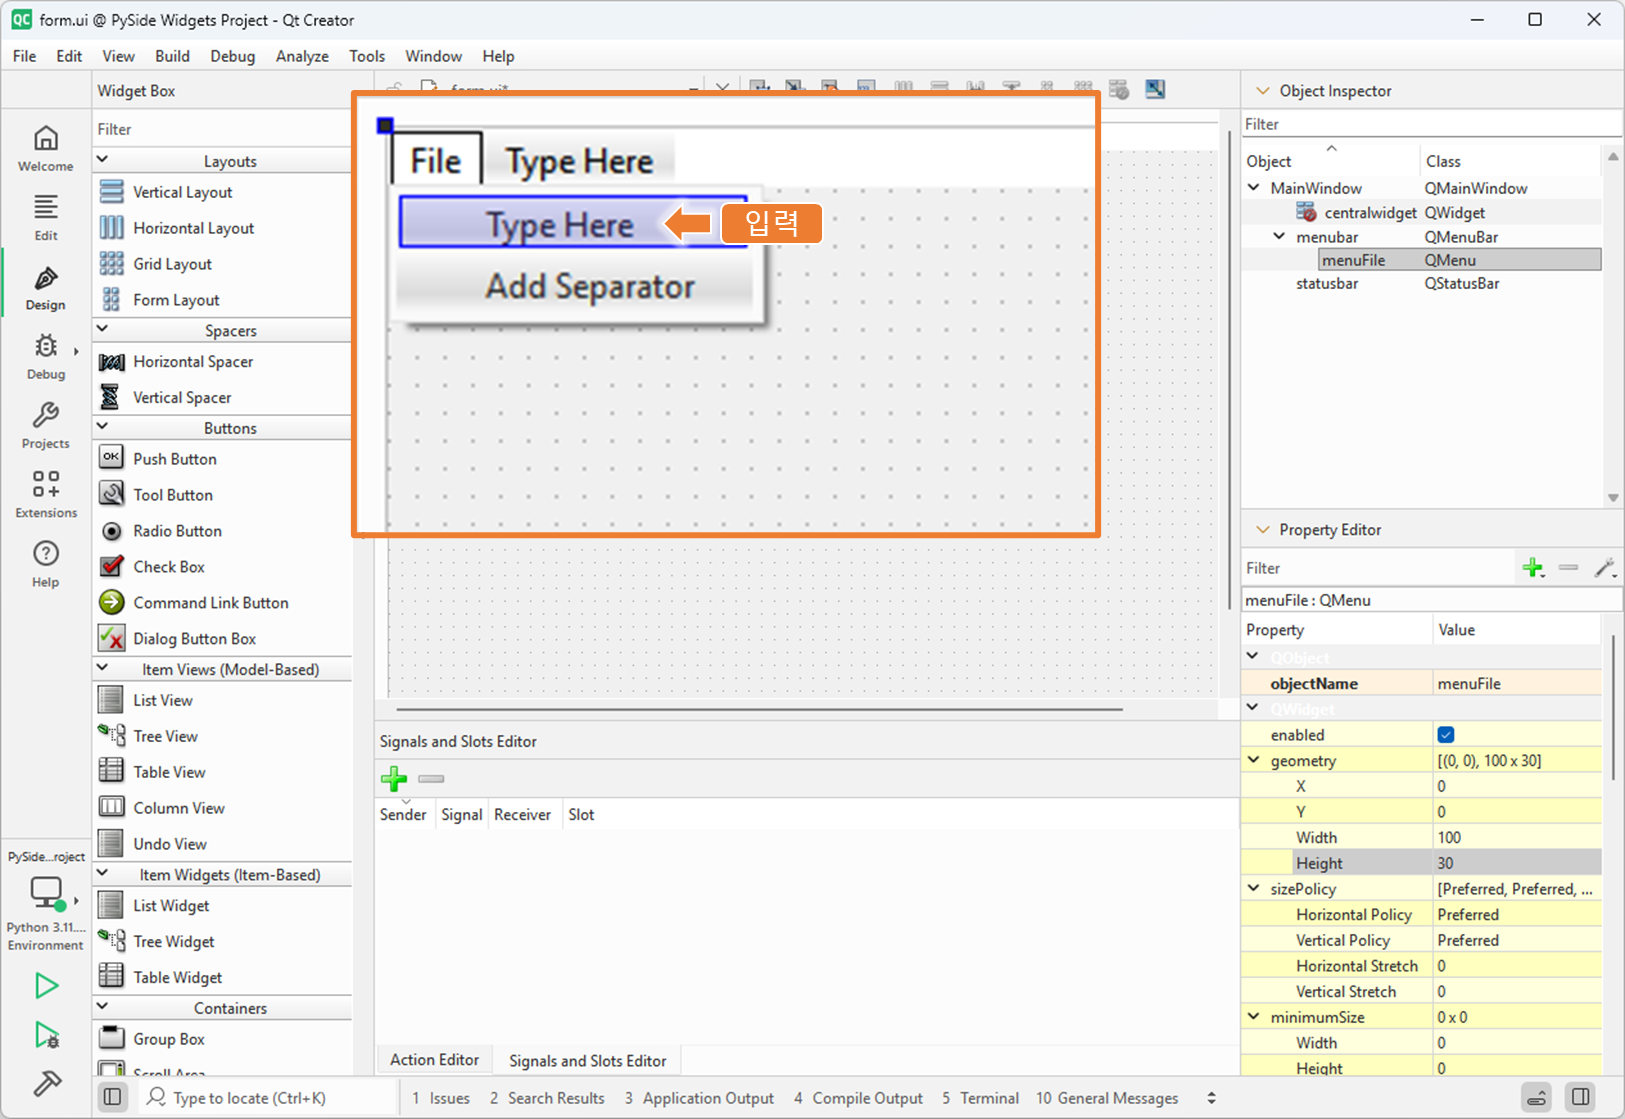Select centralwidget in Object Inspector
Viewport: 1625px width, 1119px height.
pos(1369,213)
